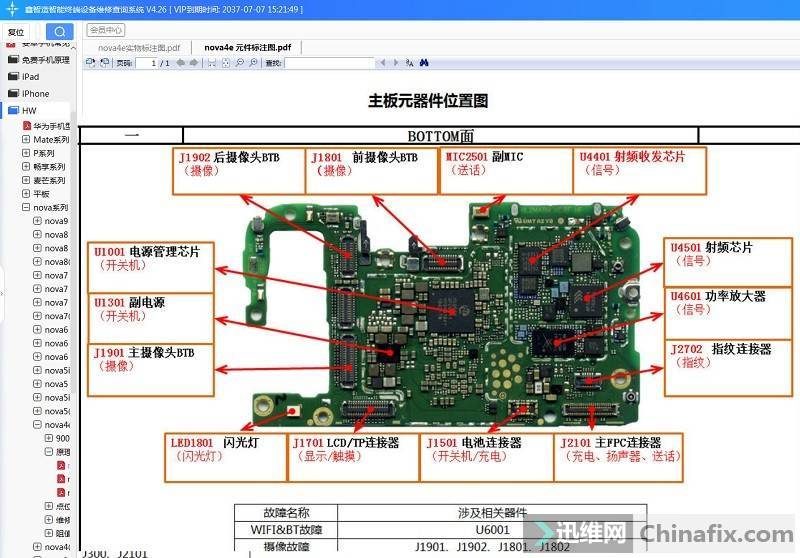Expand the 平板 tree node
Viewport: 800px width, 558px height.
point(26,194)
